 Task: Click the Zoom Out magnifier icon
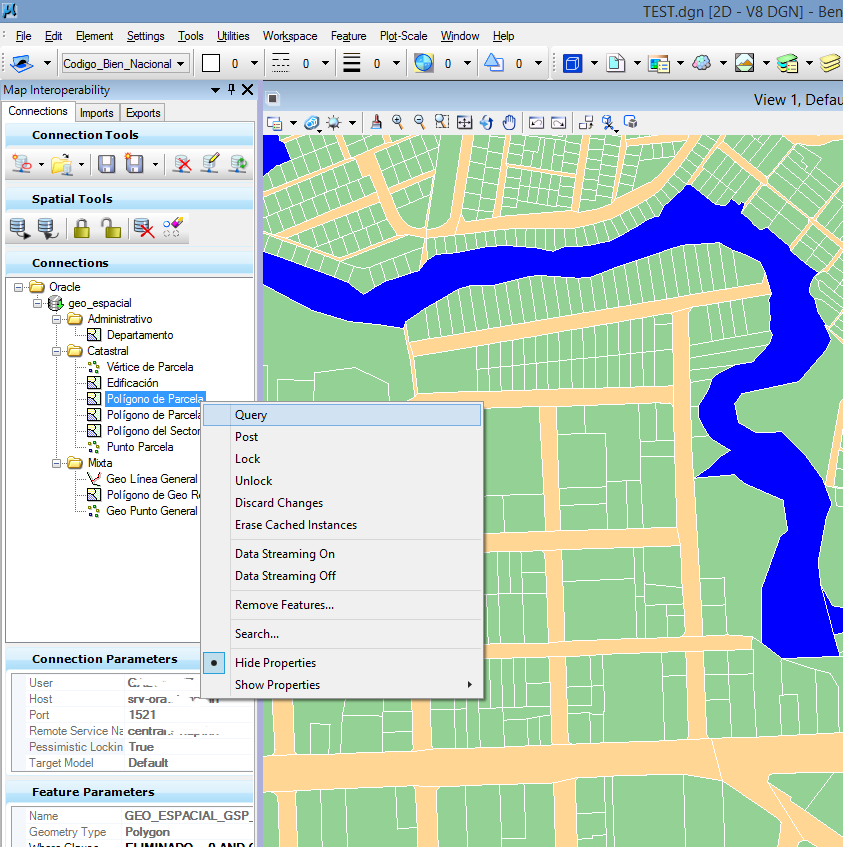tap(420, 122)
